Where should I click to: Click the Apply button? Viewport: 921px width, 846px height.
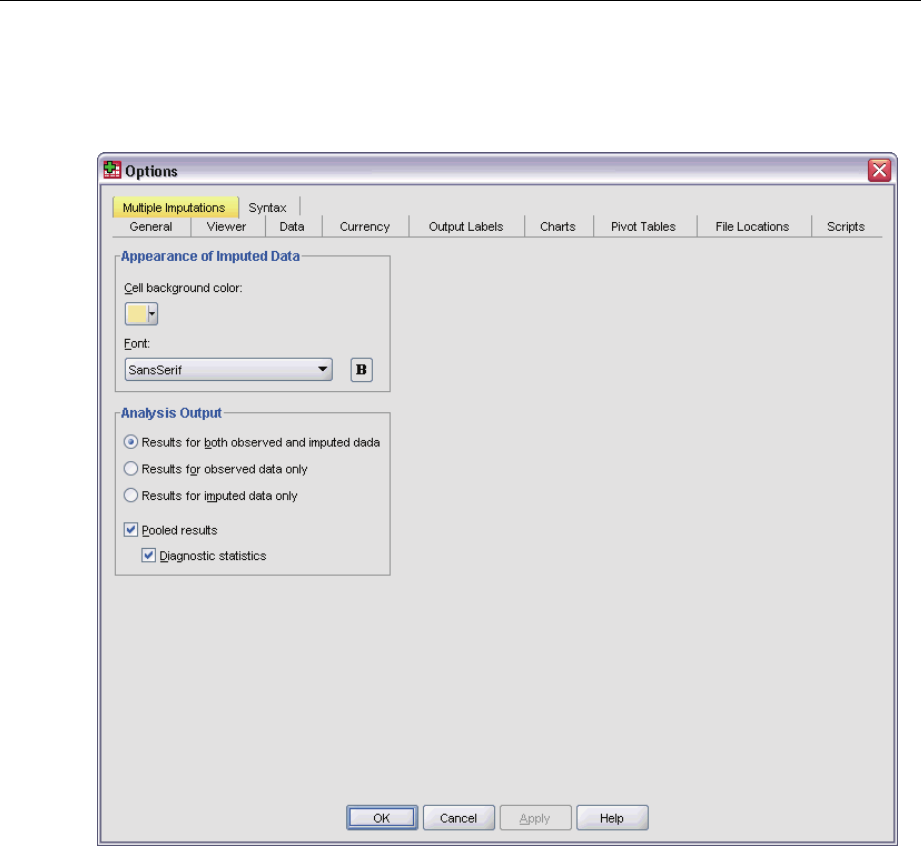click(x=535, y=818)
